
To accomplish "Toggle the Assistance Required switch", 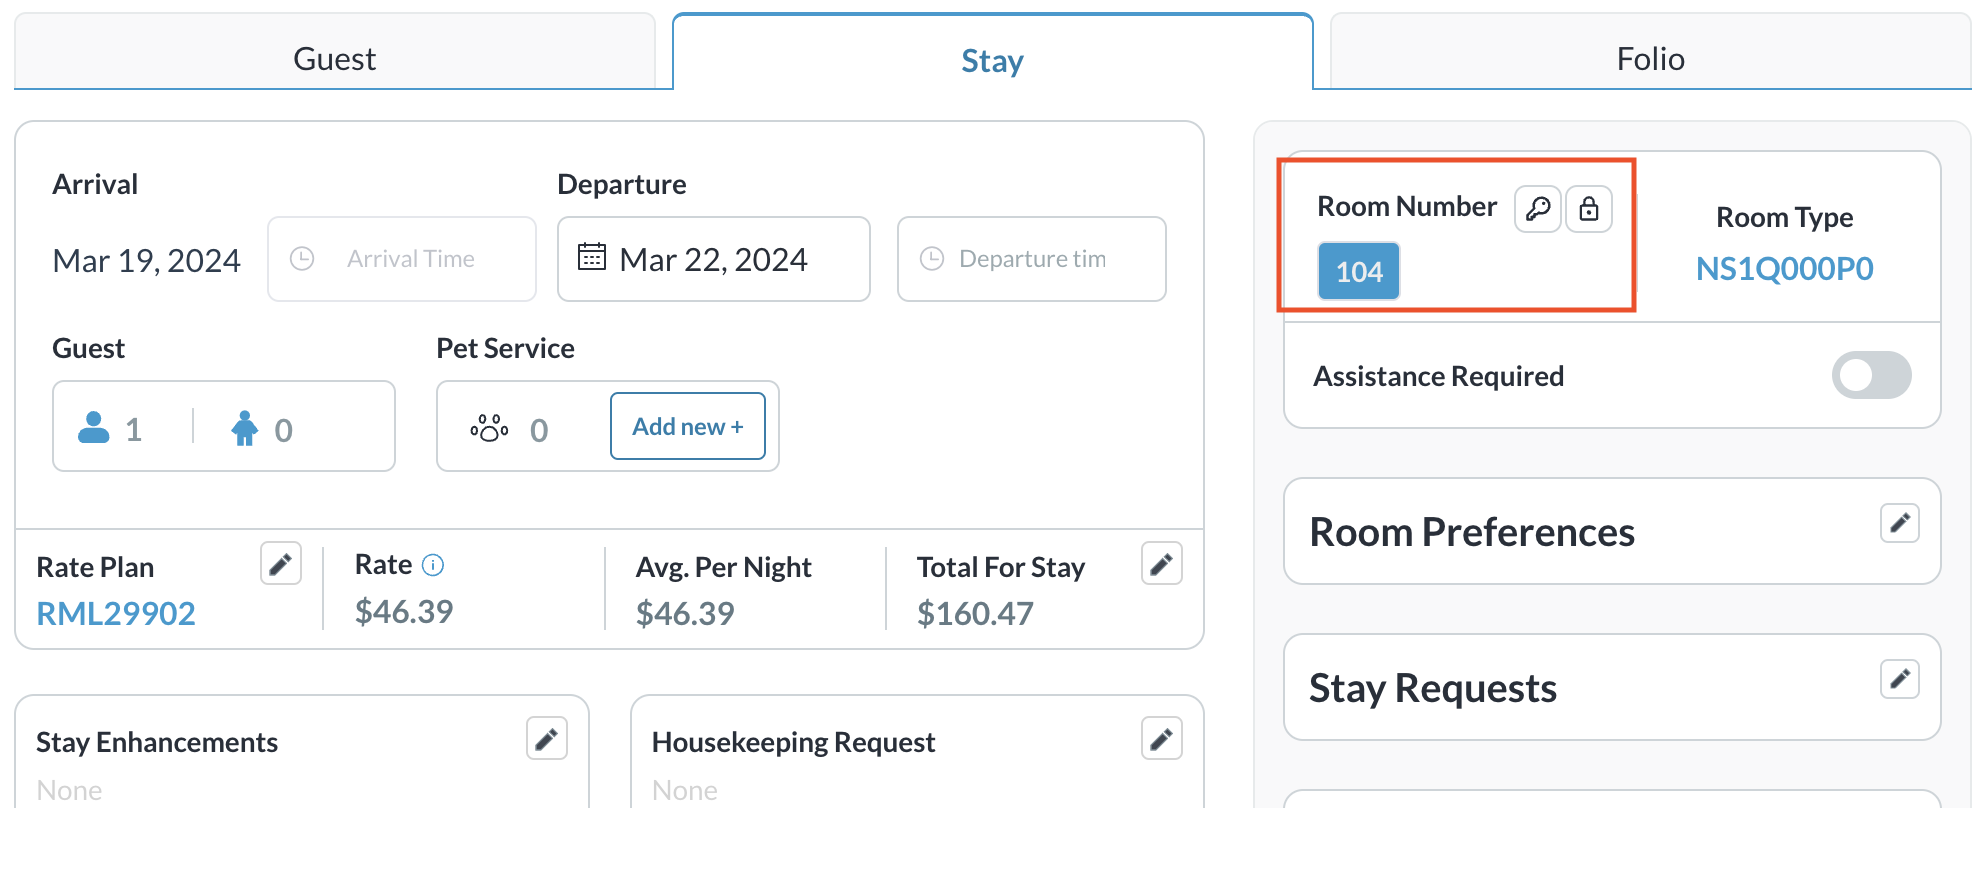I will pos(1870,375).
